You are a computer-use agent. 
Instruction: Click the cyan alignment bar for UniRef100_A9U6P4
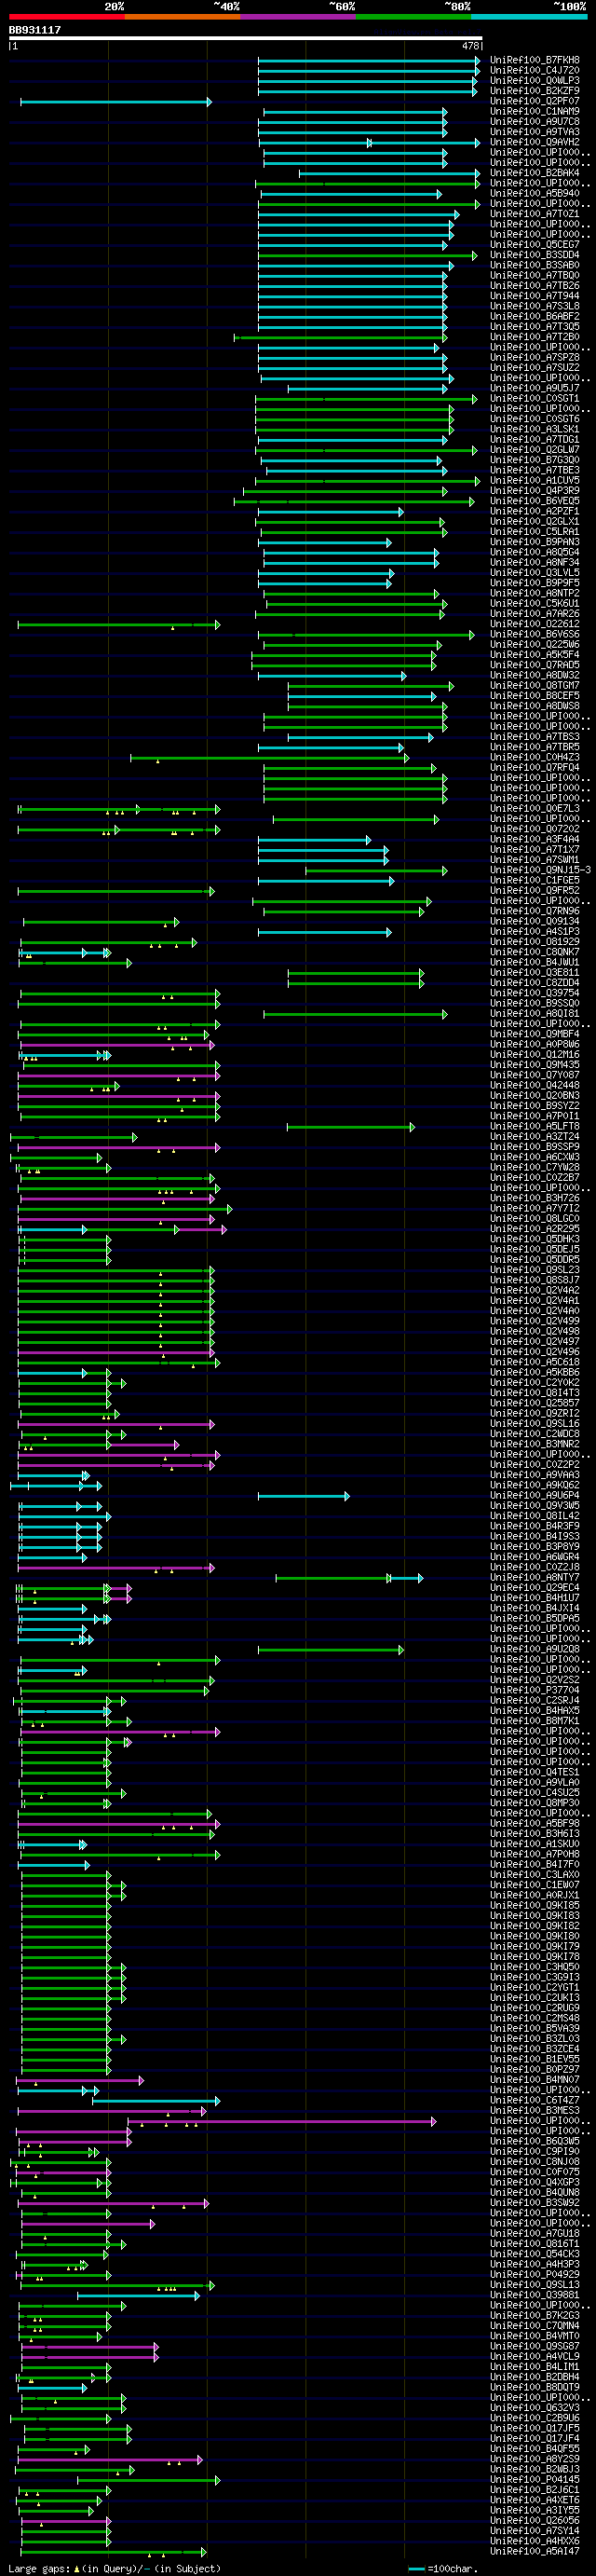(x=304, y=1496)
